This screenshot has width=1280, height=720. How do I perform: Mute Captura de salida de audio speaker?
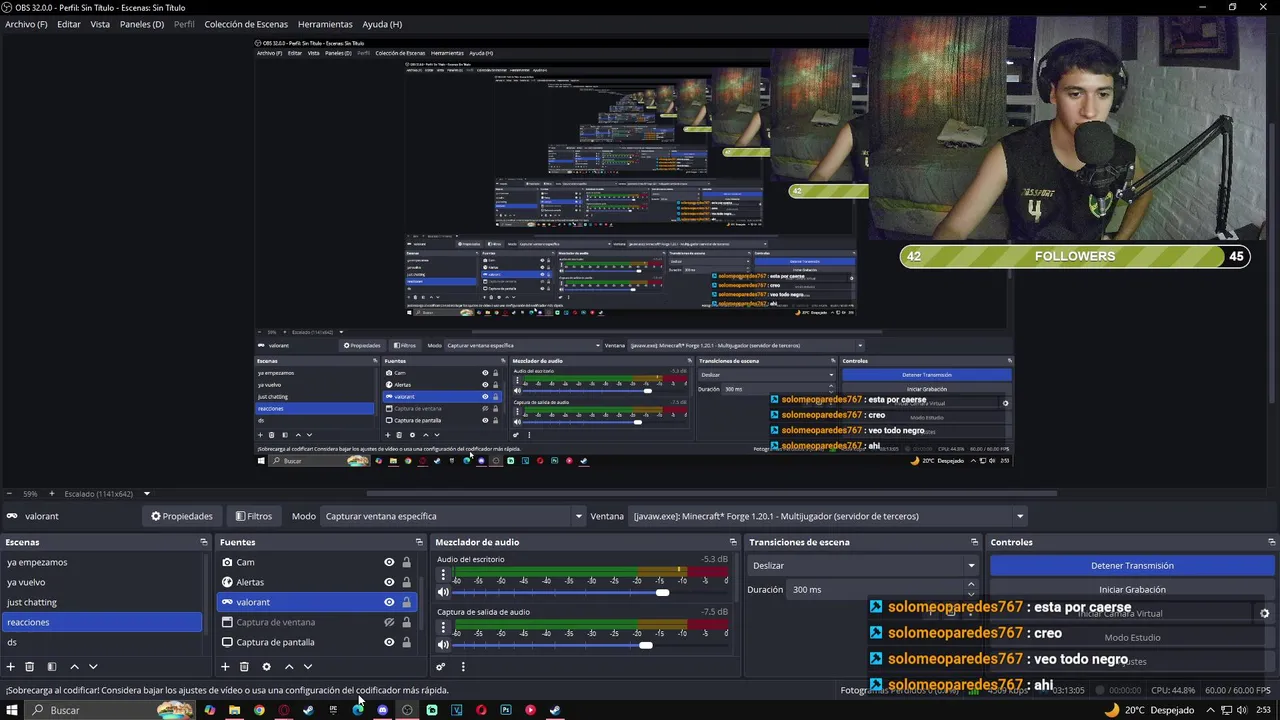click(443, 645)
